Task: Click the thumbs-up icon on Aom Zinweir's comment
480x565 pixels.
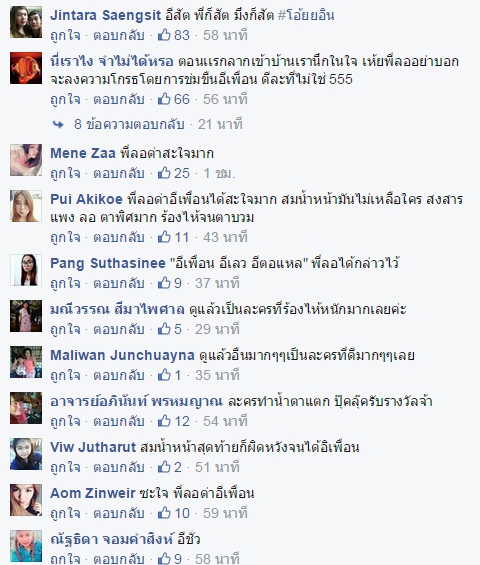Action: tap(164, 513)
